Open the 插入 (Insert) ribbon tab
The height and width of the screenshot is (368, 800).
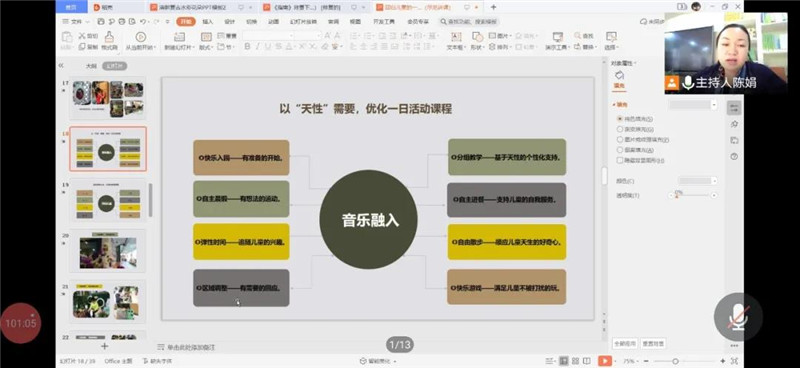[x=208, y=22]
